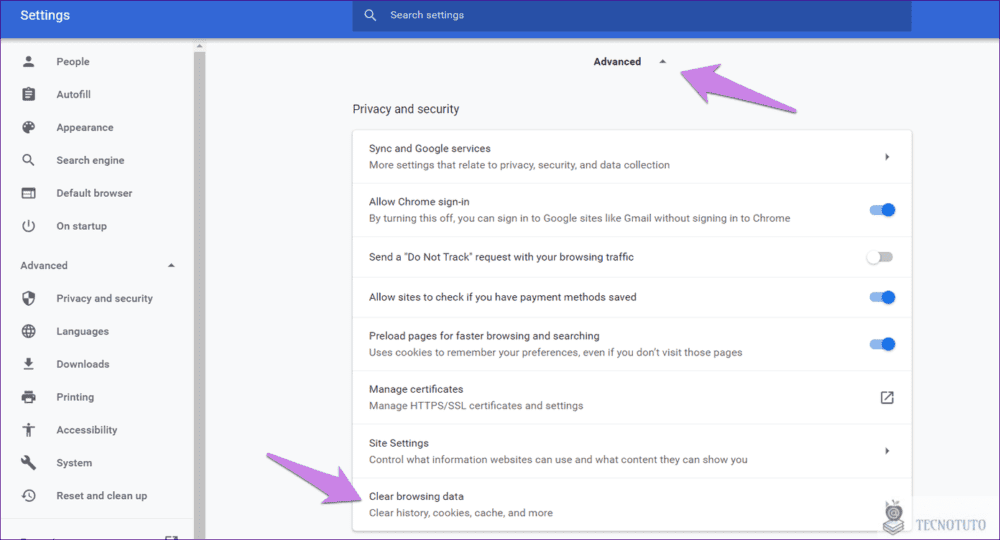
Task: Click the On startup power icon
Action: [28, 226]
